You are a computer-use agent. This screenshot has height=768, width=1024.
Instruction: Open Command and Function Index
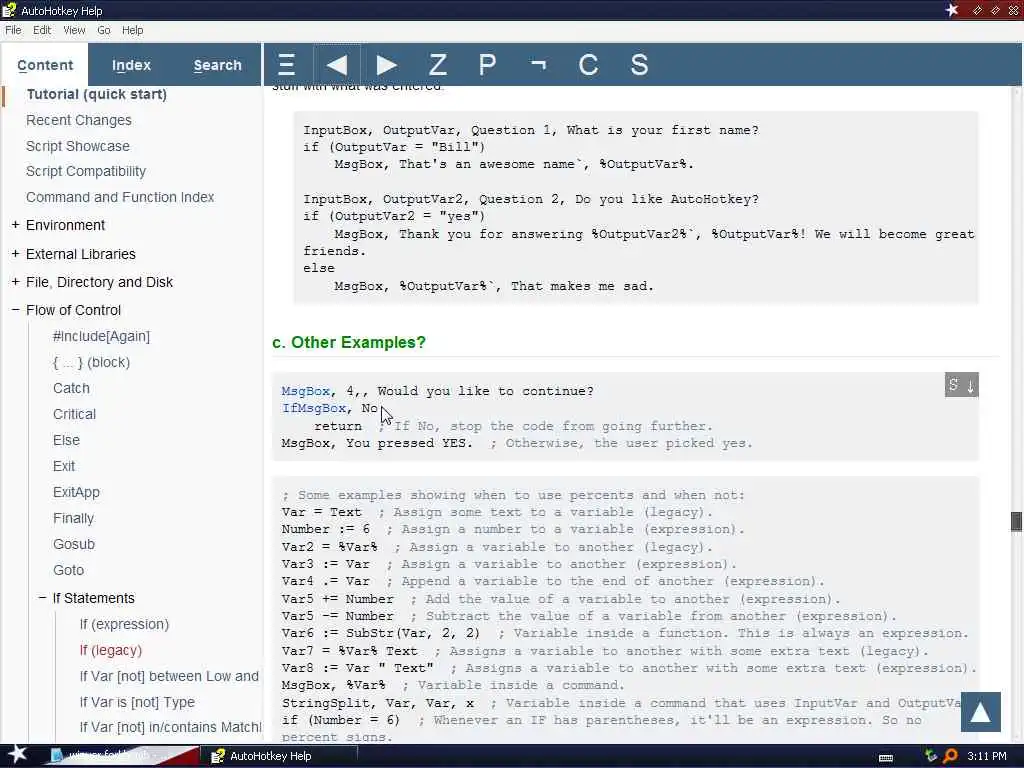(120, 197)
